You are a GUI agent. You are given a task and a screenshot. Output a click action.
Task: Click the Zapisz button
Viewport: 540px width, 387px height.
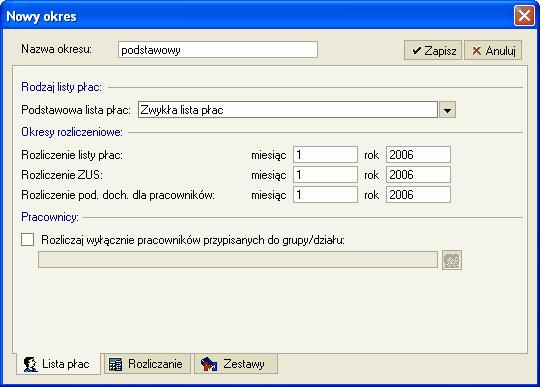(433, 51)
